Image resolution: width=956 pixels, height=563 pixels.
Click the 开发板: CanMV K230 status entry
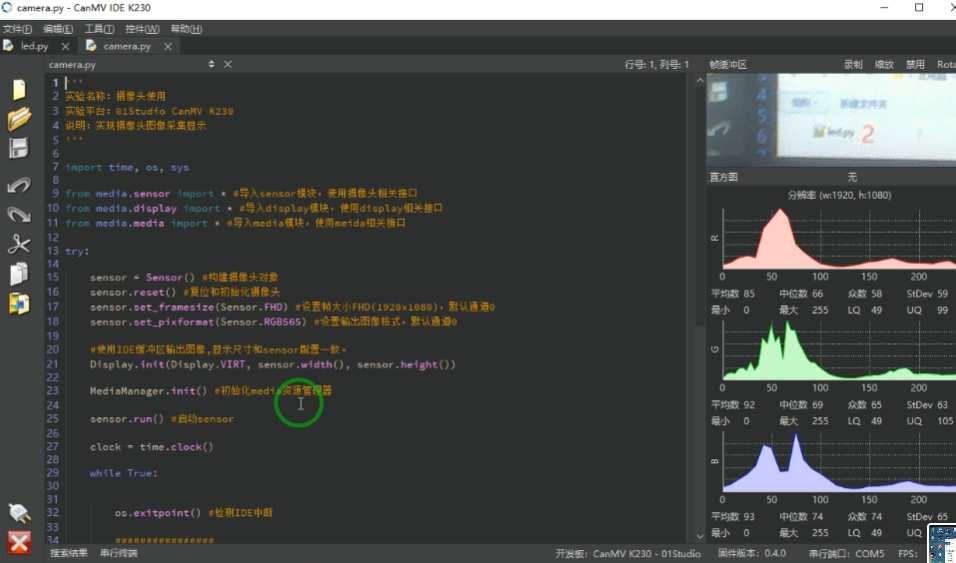tap(628, 554)
